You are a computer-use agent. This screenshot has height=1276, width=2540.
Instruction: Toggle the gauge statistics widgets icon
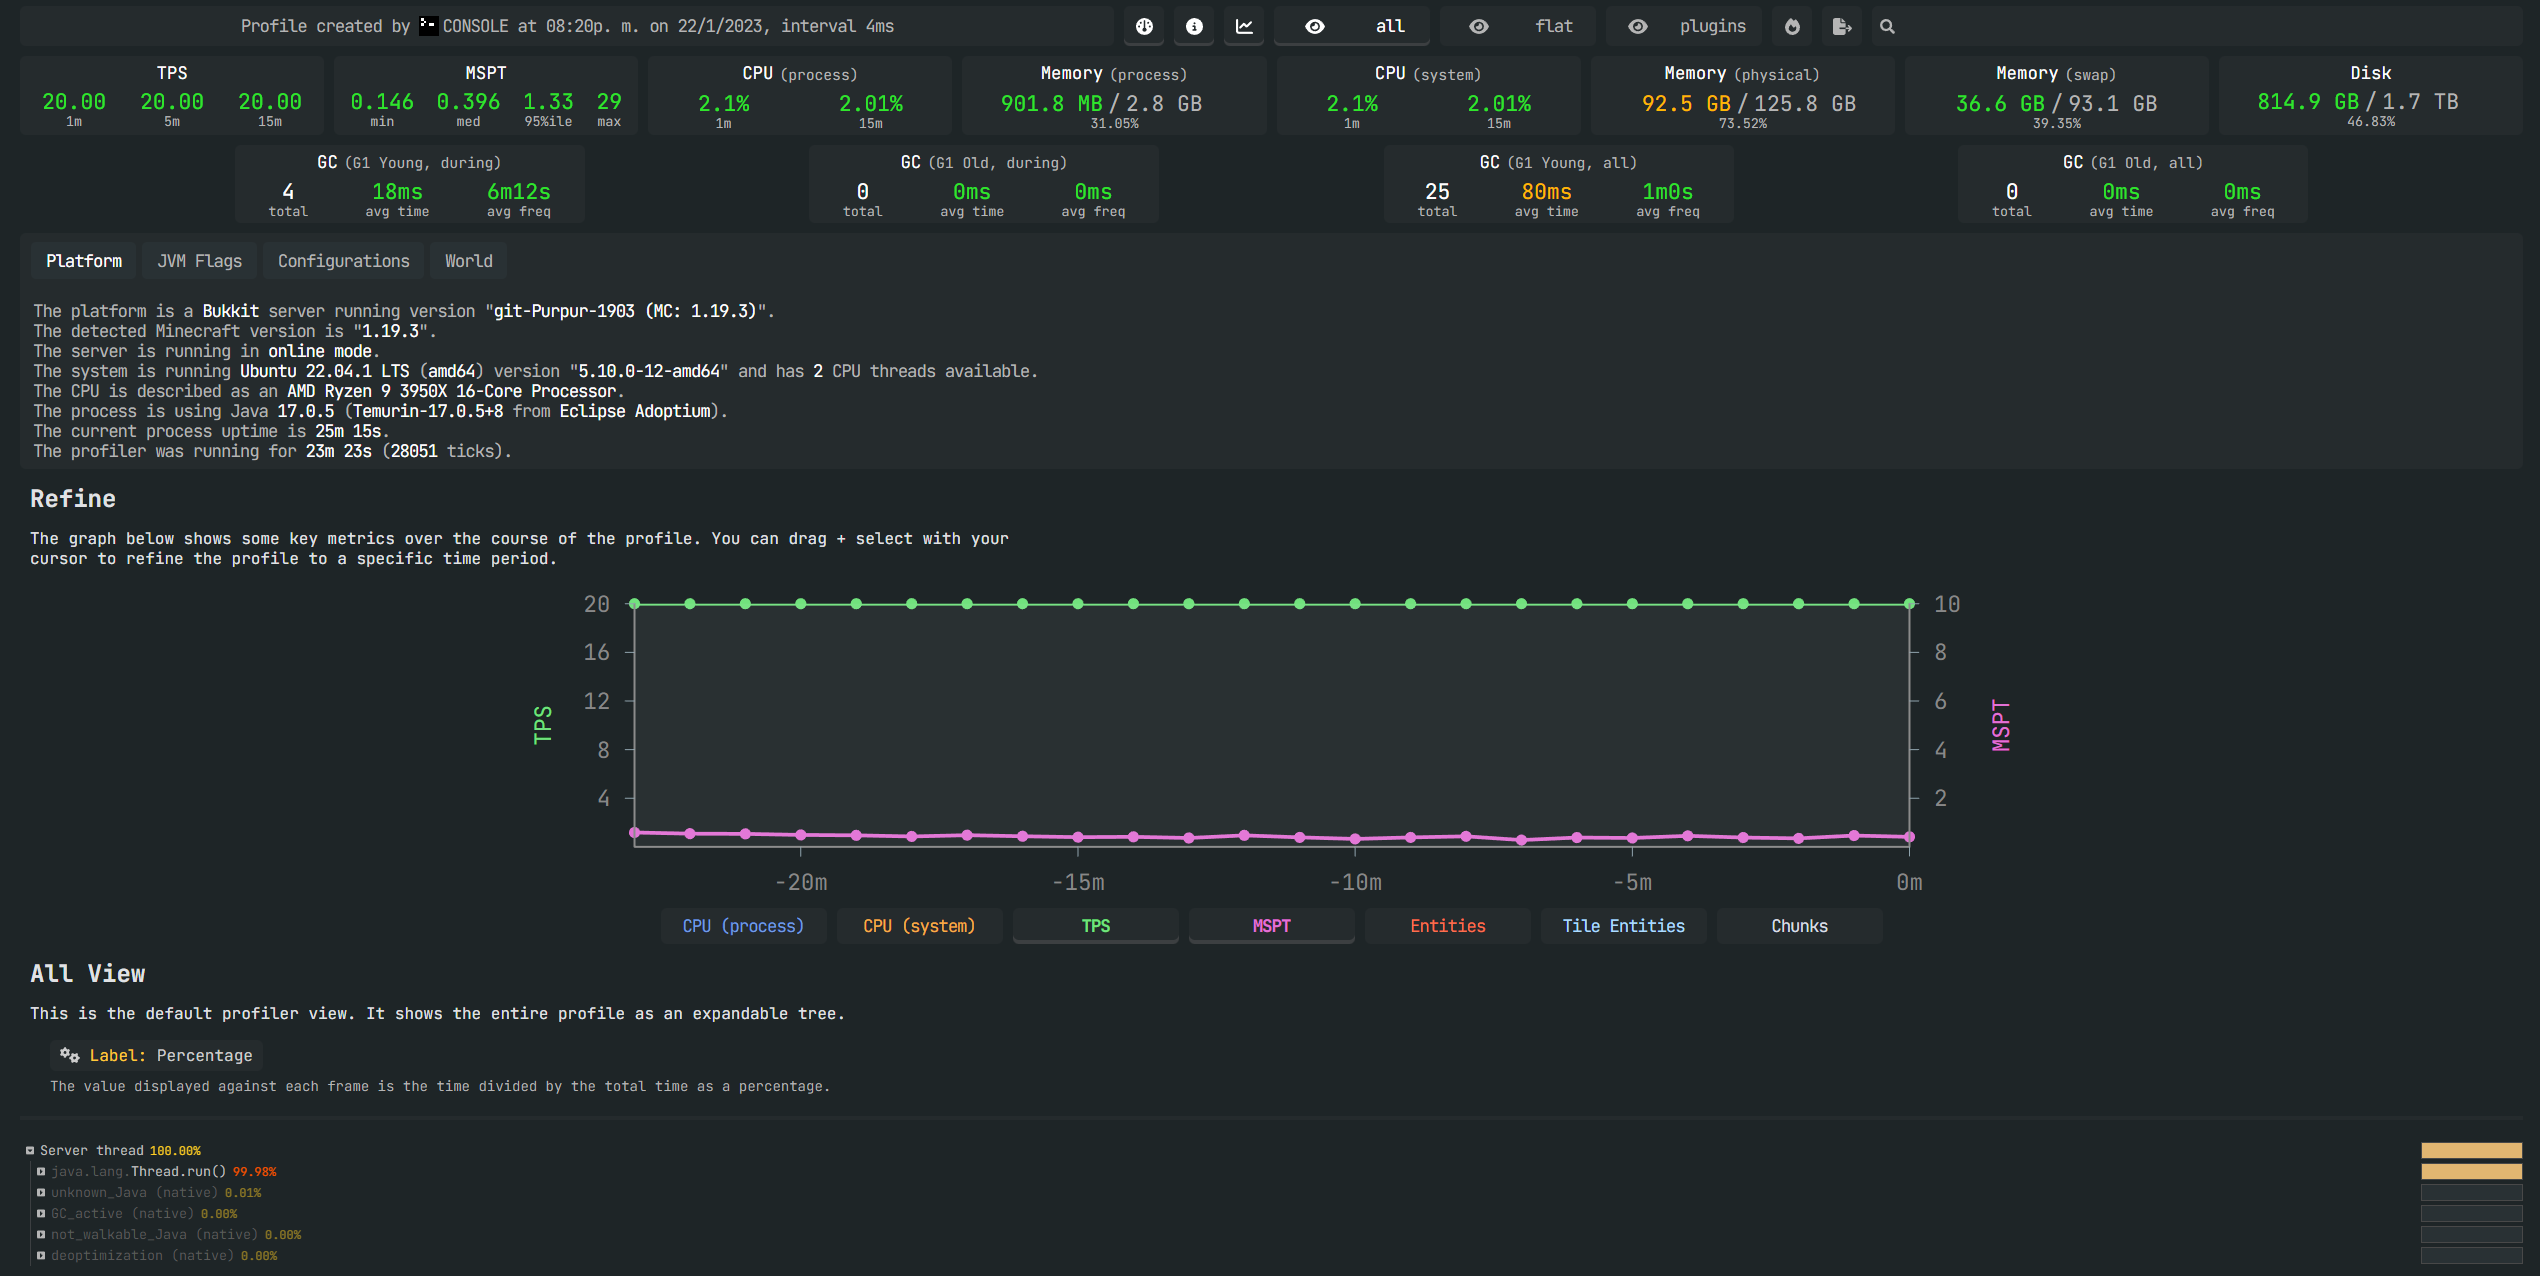[1144, 27]
